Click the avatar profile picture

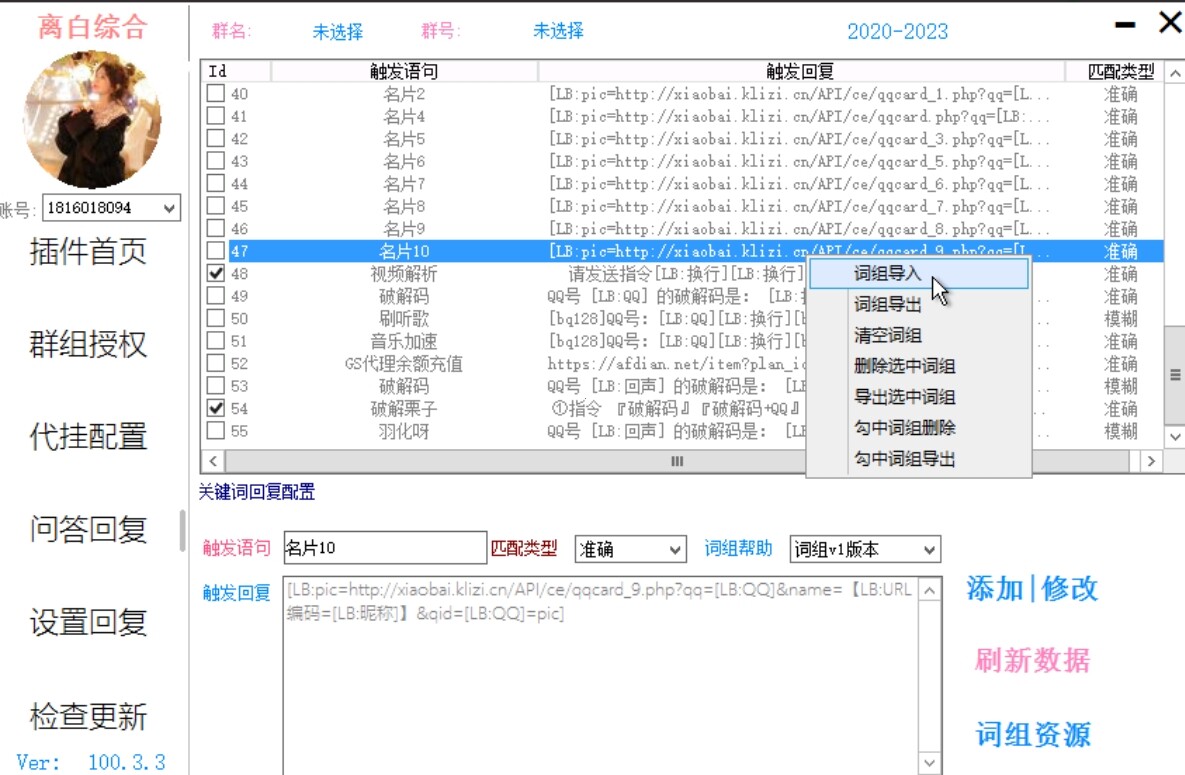point(93,117)
